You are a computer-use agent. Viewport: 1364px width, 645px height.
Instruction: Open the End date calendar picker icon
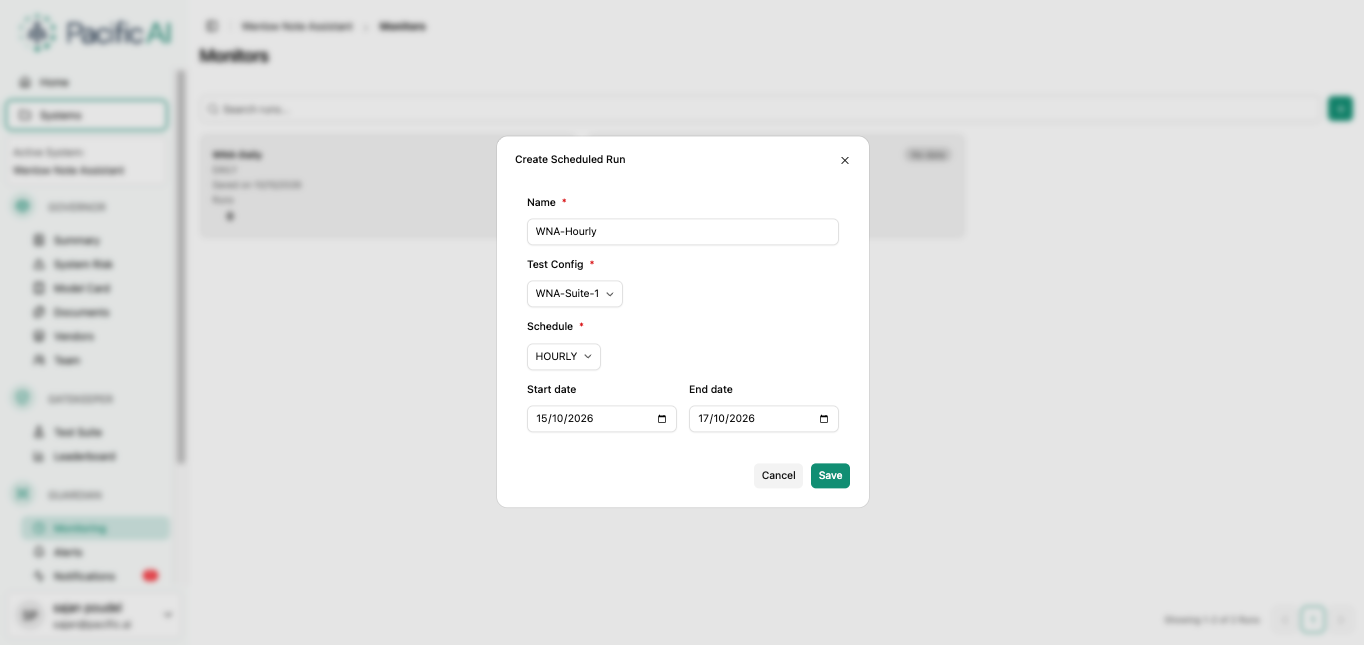tap(824, 419)
